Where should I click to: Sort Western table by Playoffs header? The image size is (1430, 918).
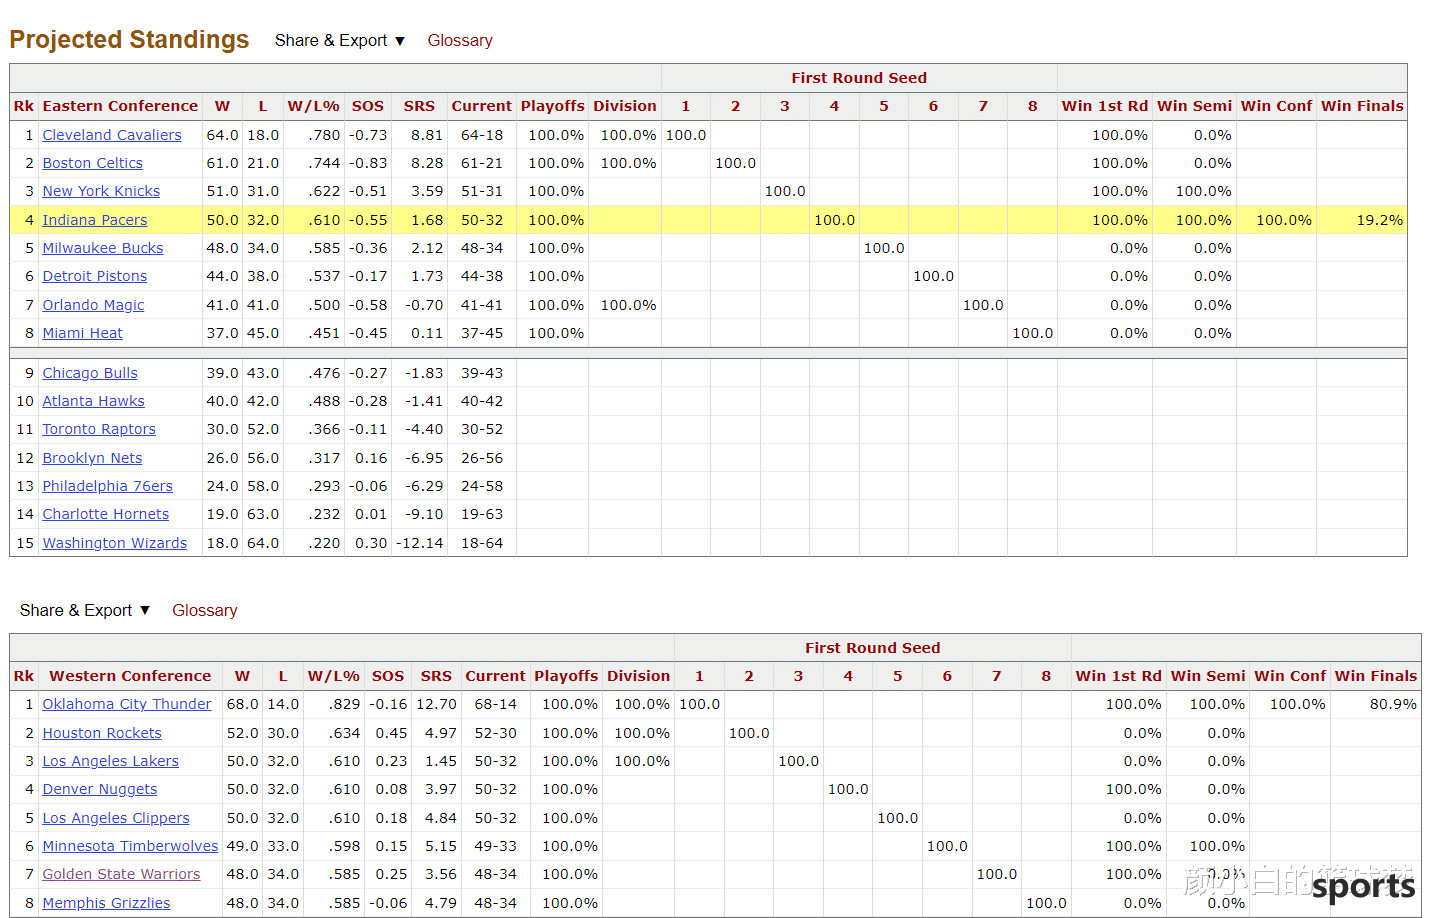pos(566,676)
